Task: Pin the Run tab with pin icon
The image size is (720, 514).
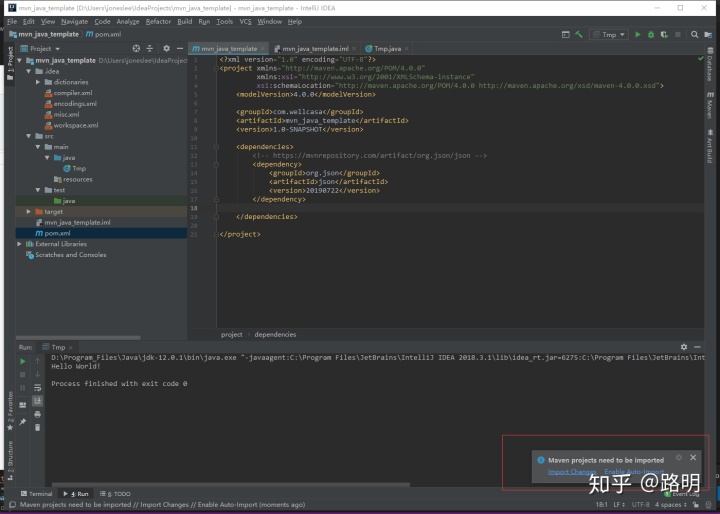Action: tap(22, 422)
